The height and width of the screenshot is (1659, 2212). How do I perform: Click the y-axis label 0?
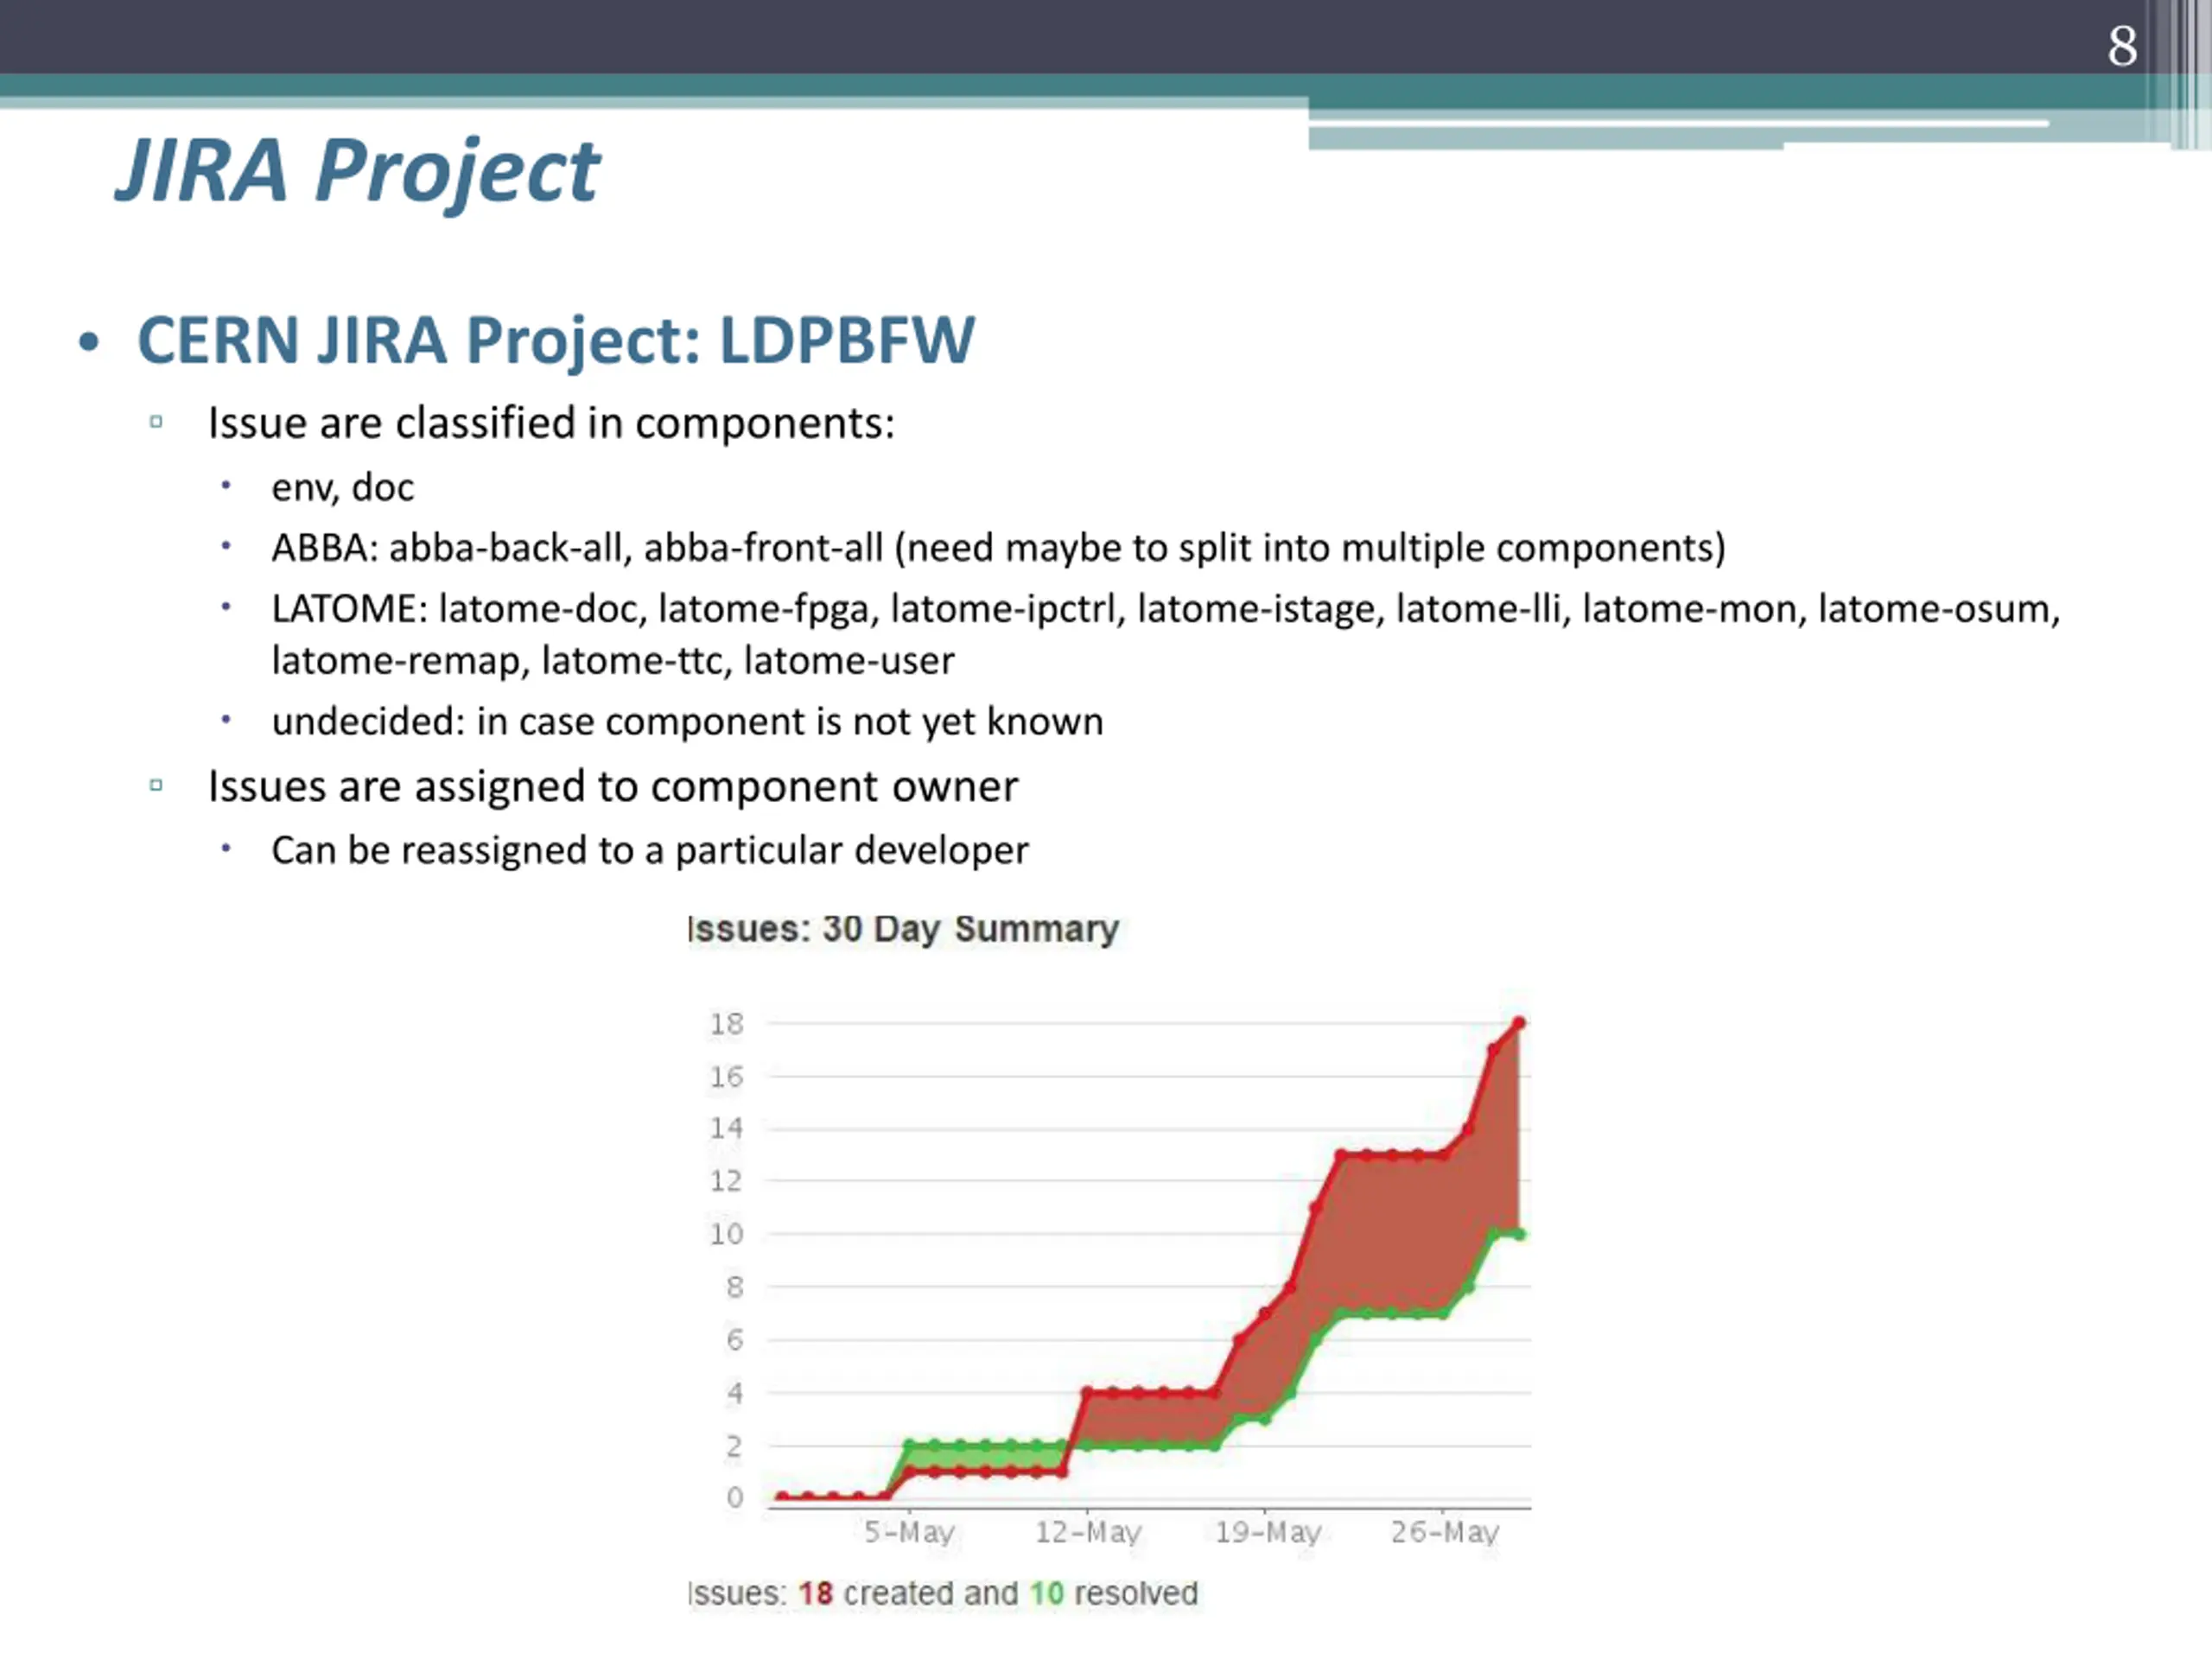pyautogui.click(x=735, y=1498)
